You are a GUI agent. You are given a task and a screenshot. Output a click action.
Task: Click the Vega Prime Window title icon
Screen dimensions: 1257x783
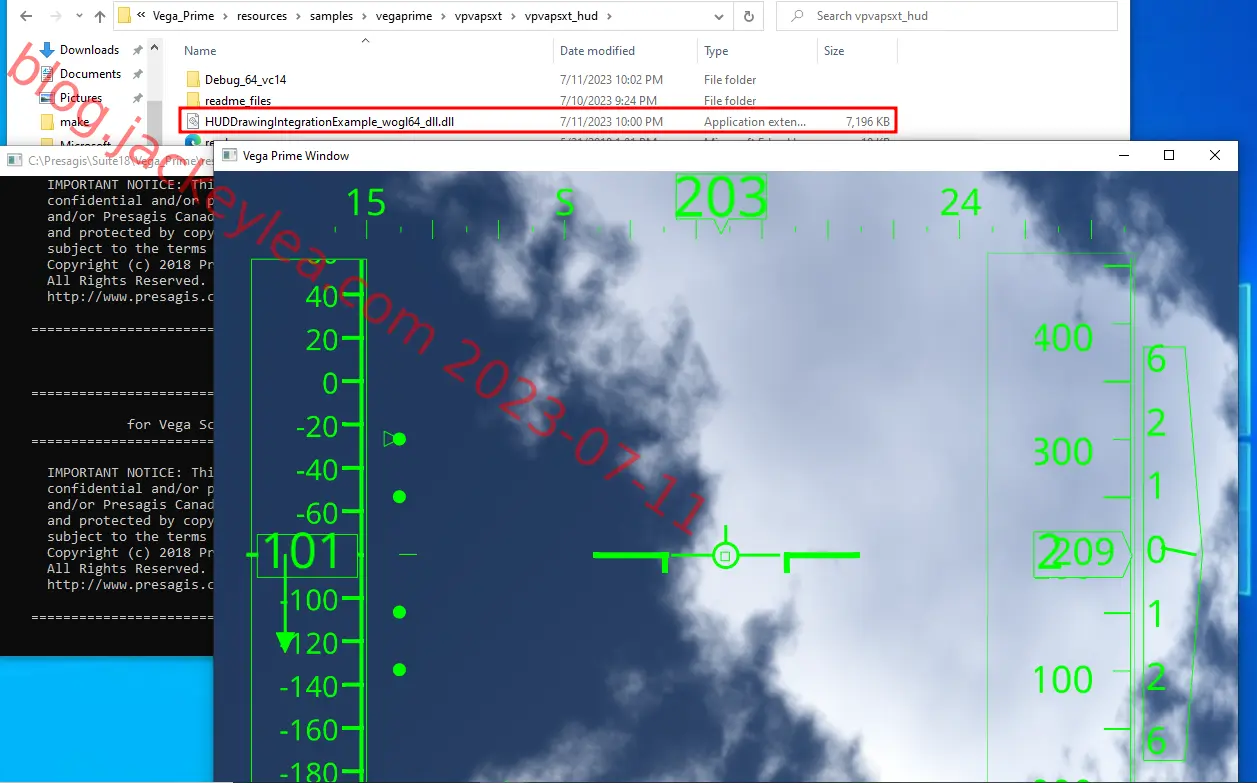(229, 155)
